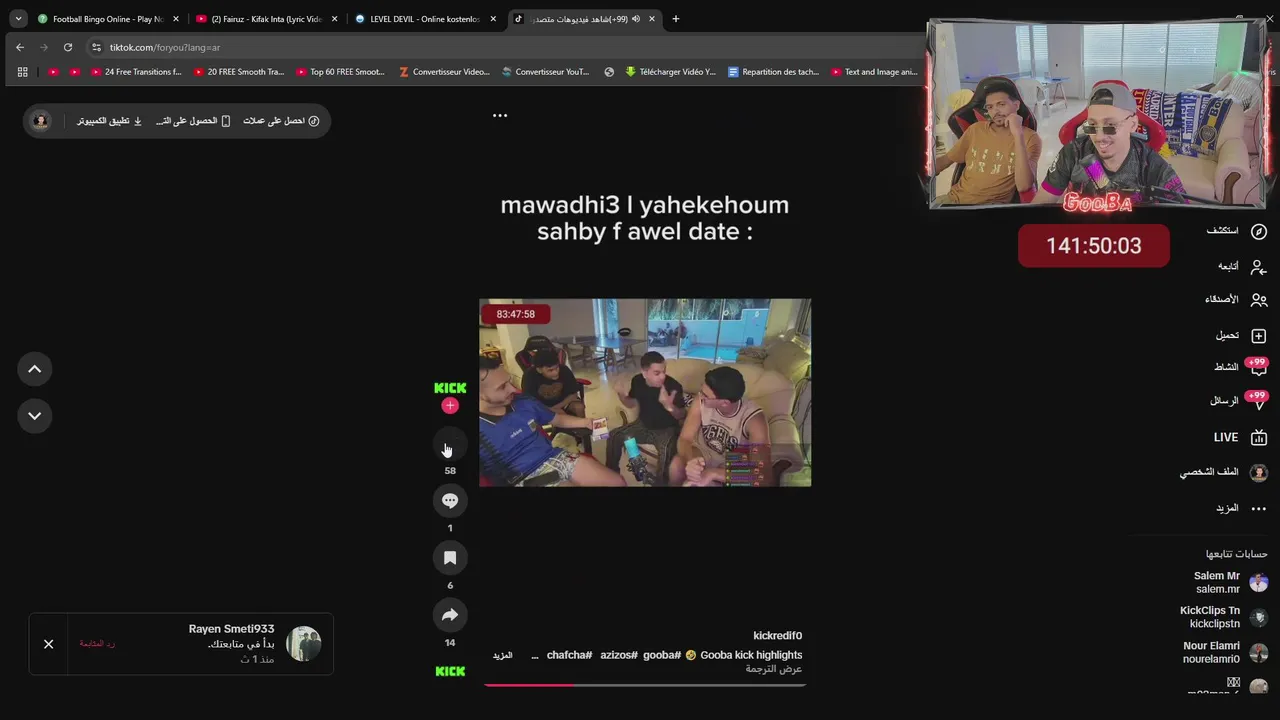Mute the TikTok tab audio speaker icon

(636, 19)
